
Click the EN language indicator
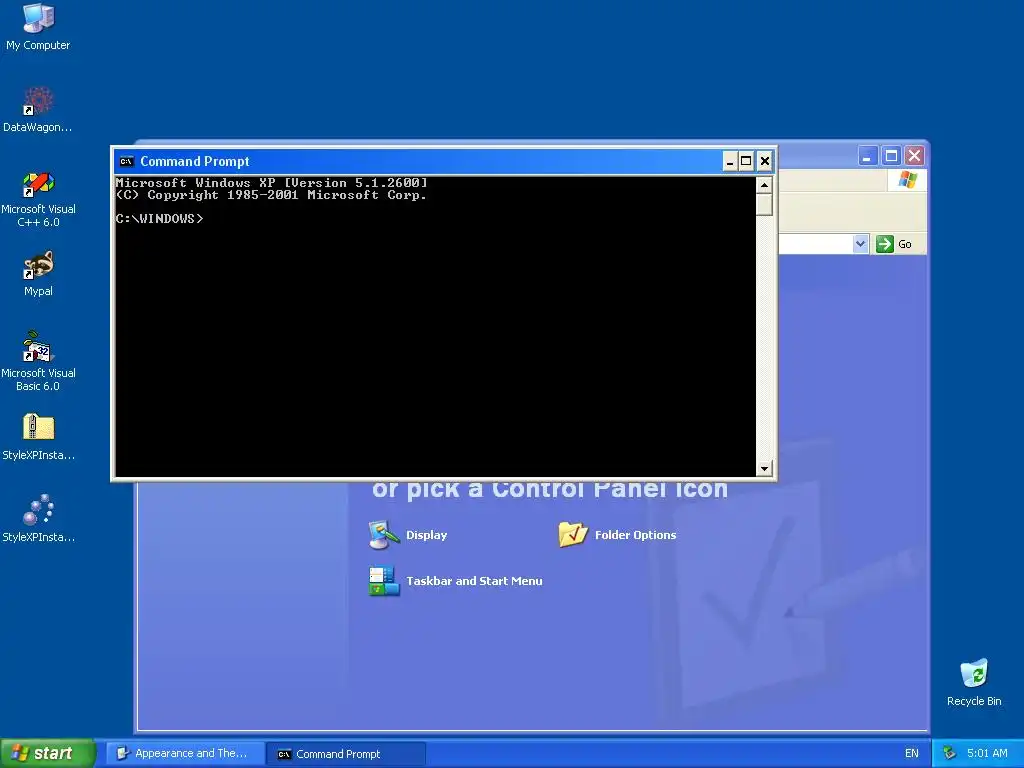[912, 753]
